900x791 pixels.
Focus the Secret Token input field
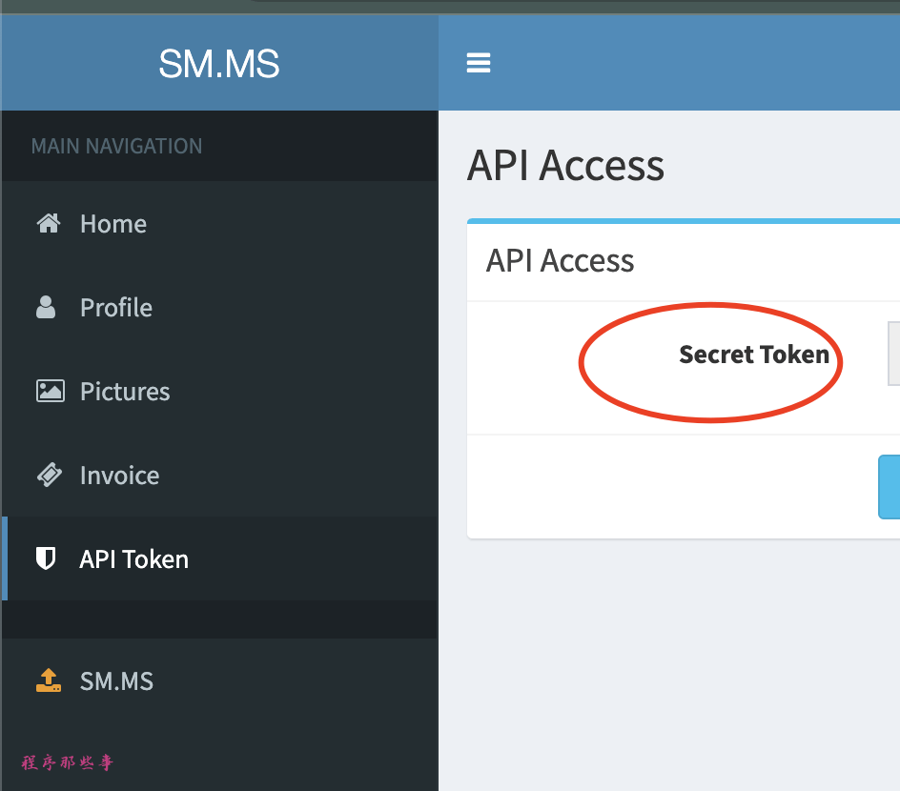point(893,354)
